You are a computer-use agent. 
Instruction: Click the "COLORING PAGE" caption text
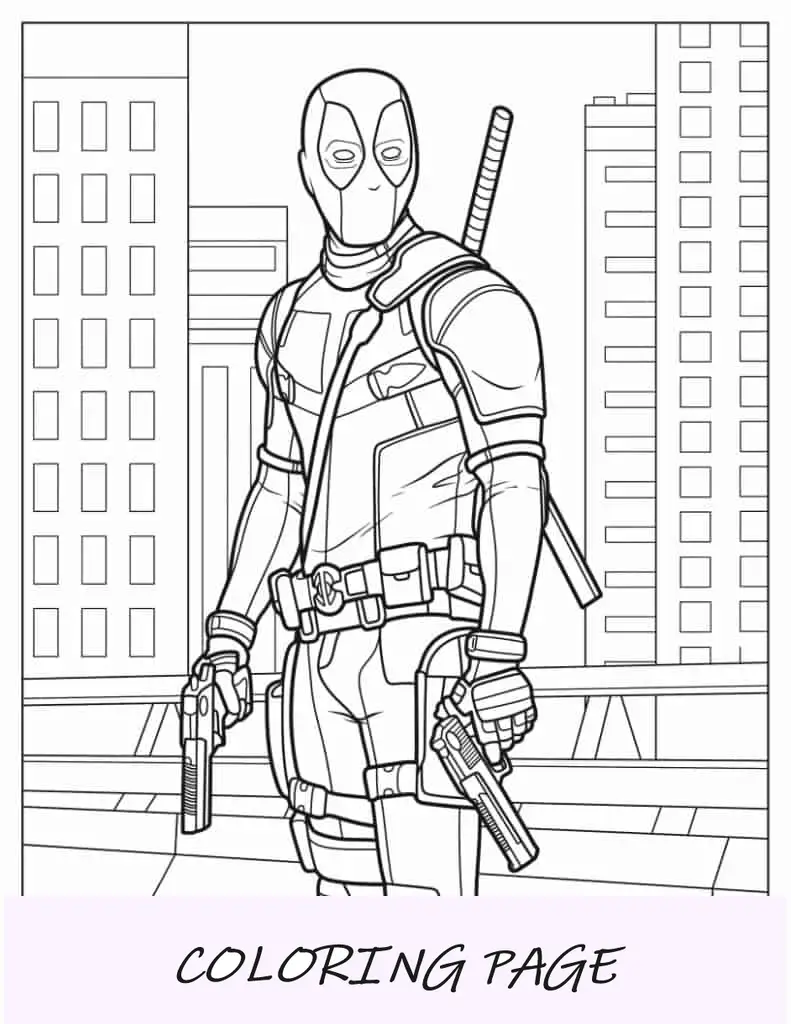click(396, 966)
